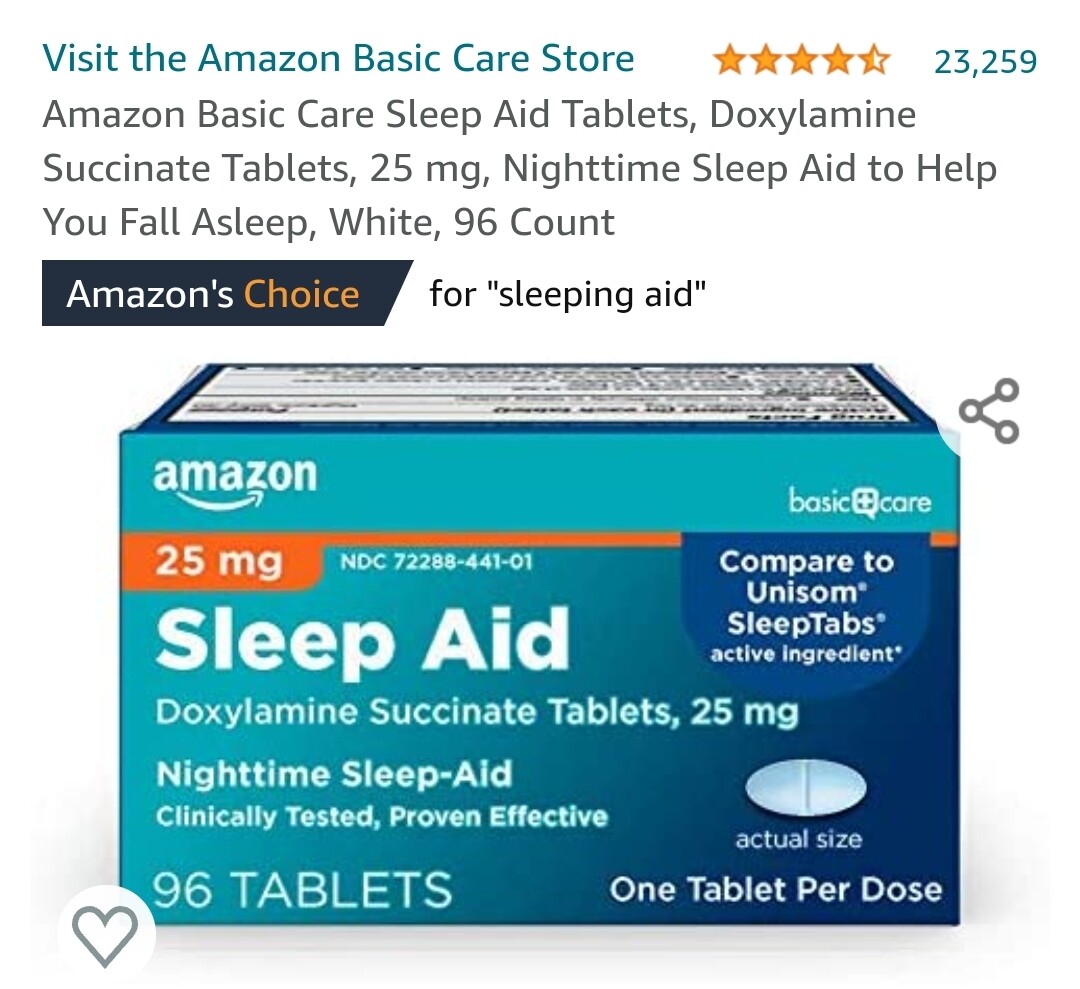Tap Clinically Tested, Proven Effective text
Image resolution: width=1080 pixels, height=989 pixels.
tap(382, 817)
